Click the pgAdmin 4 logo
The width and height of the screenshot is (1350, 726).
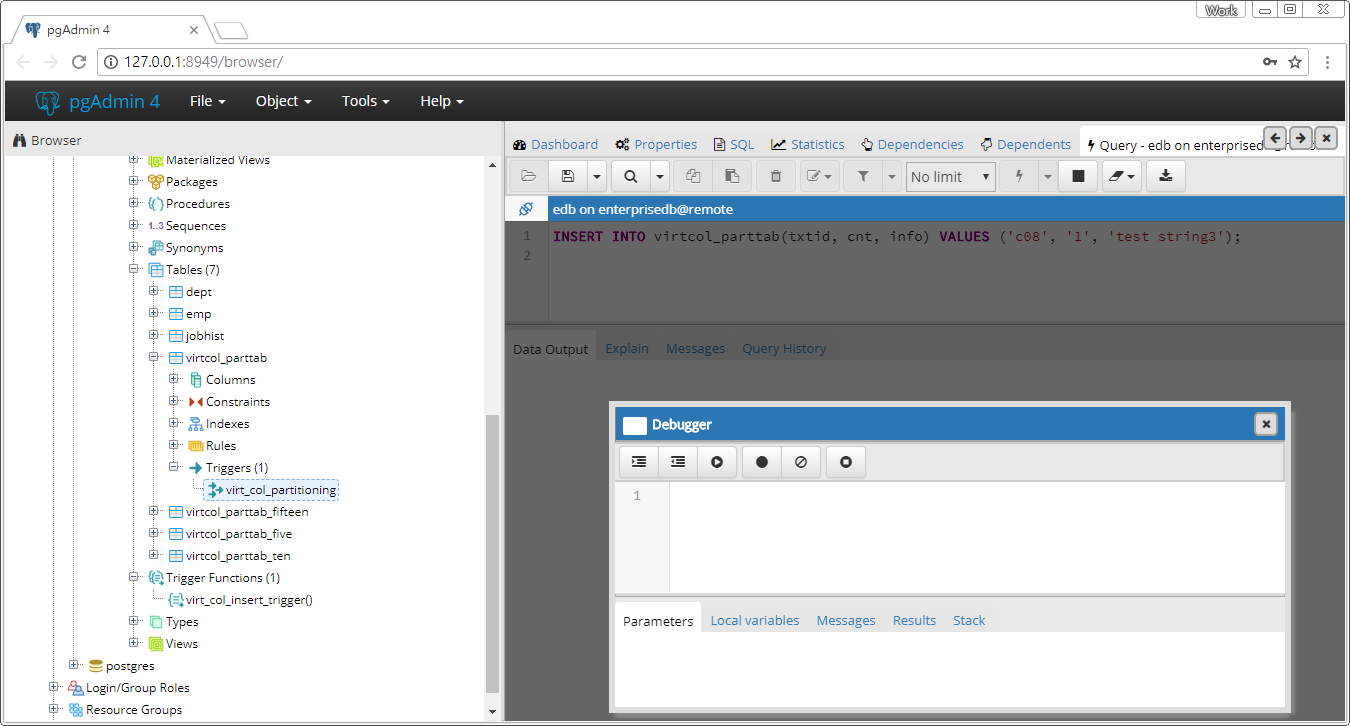click(x=96, y=101)
